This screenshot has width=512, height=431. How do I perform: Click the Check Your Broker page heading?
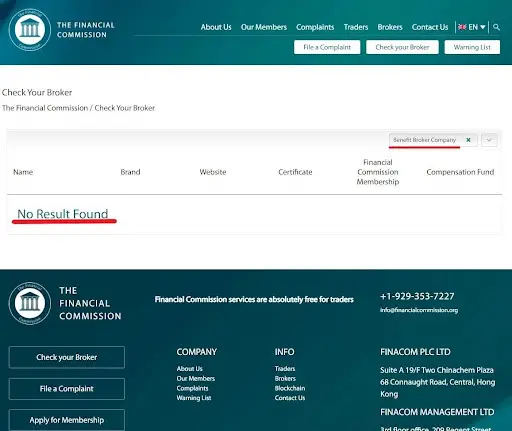tap(37, 92)
